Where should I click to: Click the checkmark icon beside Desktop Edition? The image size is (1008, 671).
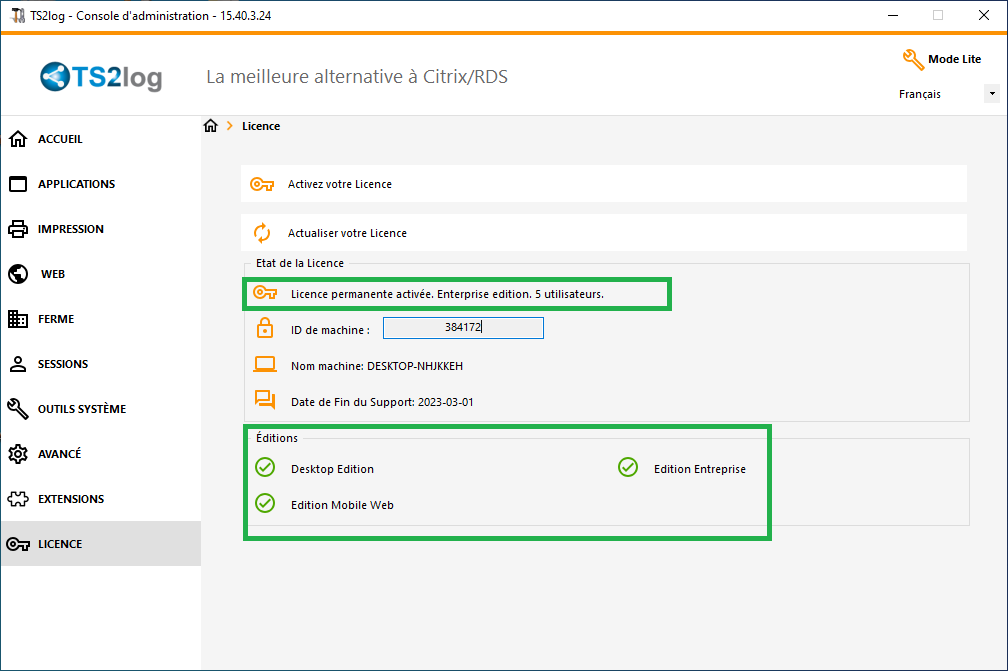coord(265,467)
